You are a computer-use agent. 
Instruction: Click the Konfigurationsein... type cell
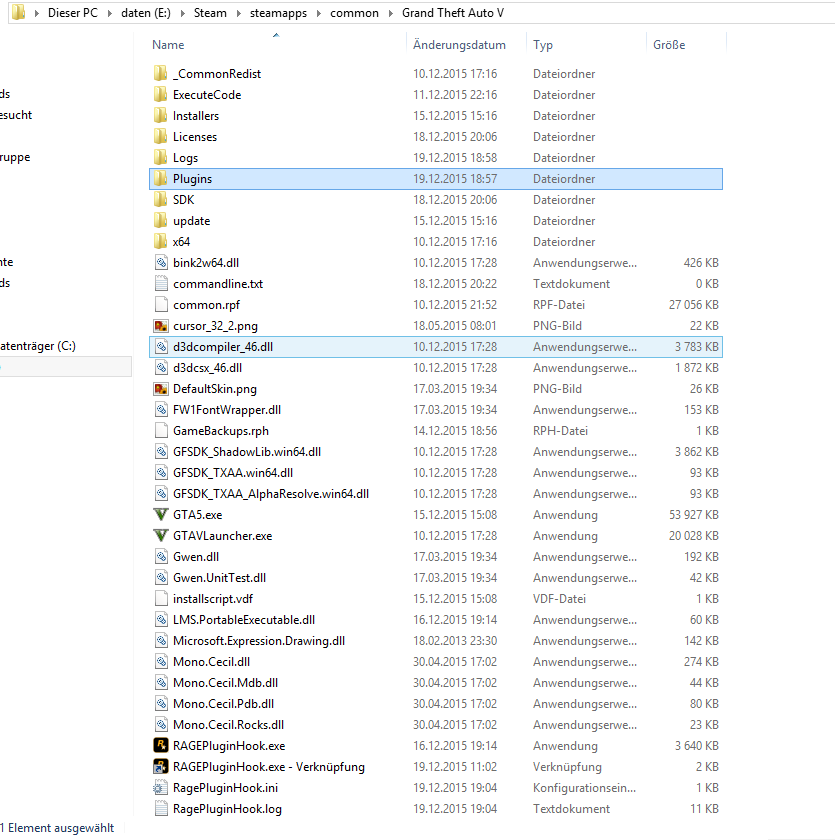584,788
